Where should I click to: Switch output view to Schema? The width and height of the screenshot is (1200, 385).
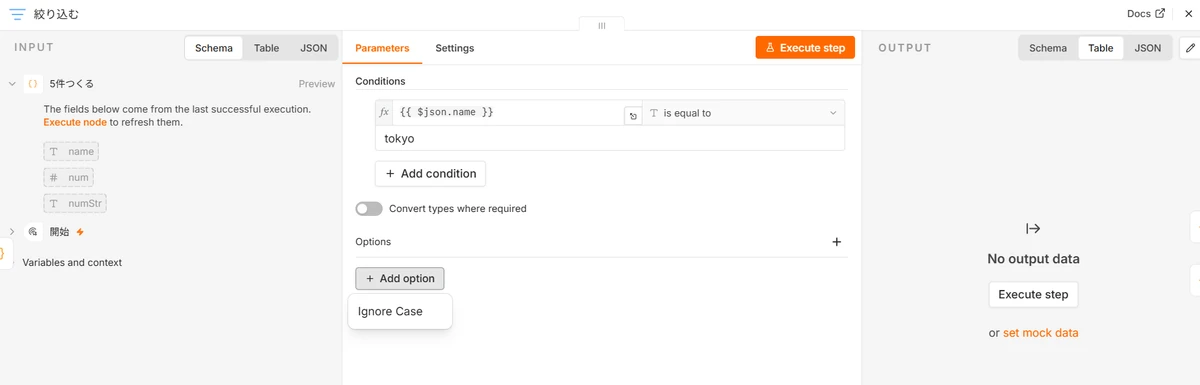(1048, 48)
